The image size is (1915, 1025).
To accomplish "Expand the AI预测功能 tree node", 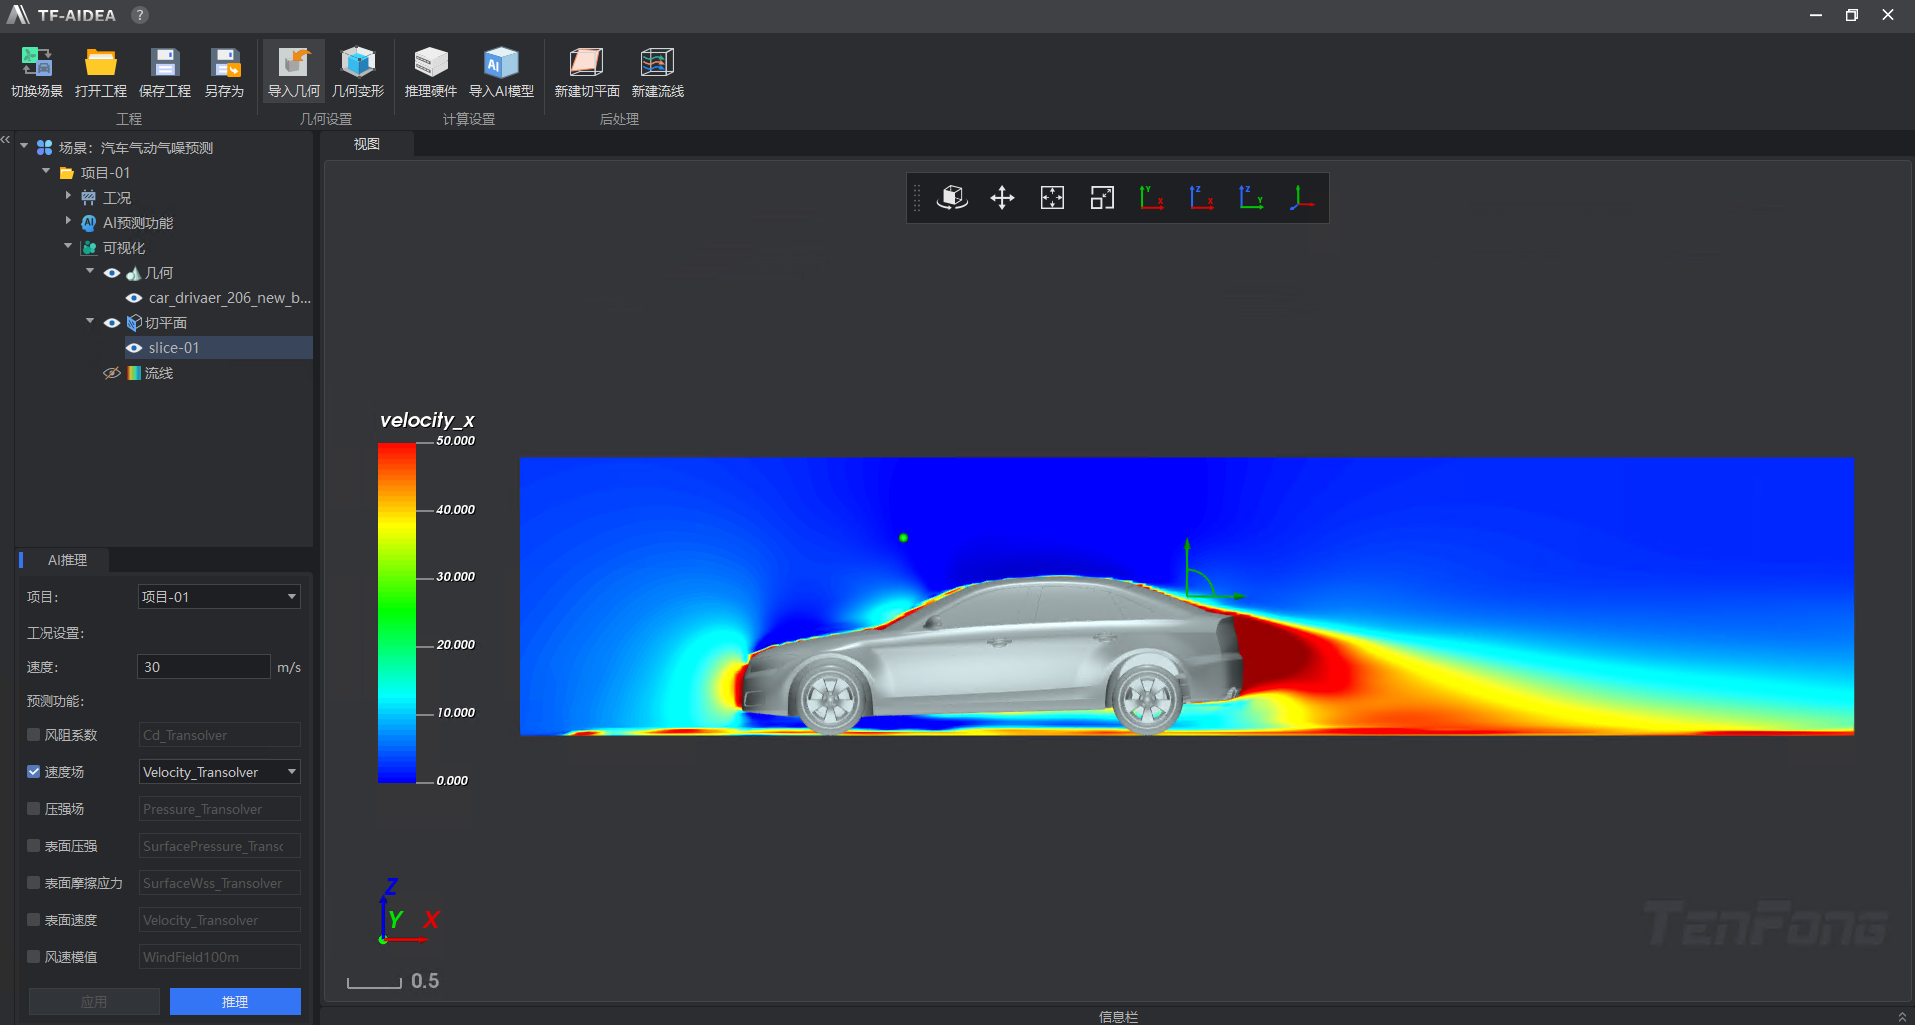I will [68, 222].
